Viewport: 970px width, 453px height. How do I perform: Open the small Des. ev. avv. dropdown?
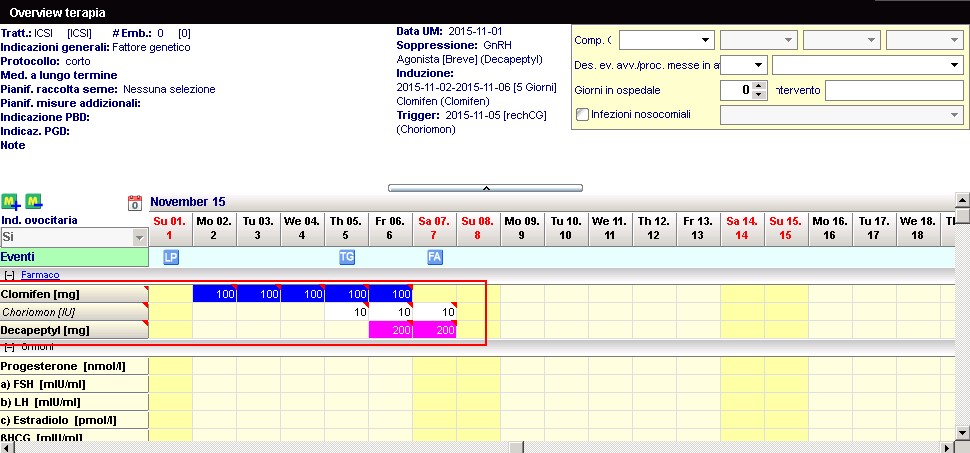744,65
